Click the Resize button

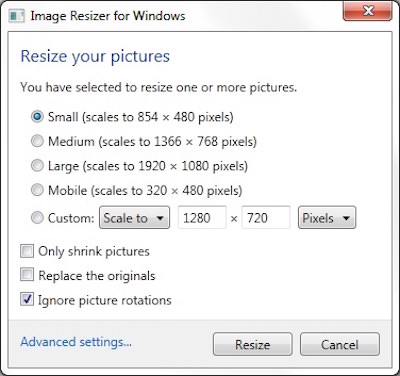tap(253, 344)
